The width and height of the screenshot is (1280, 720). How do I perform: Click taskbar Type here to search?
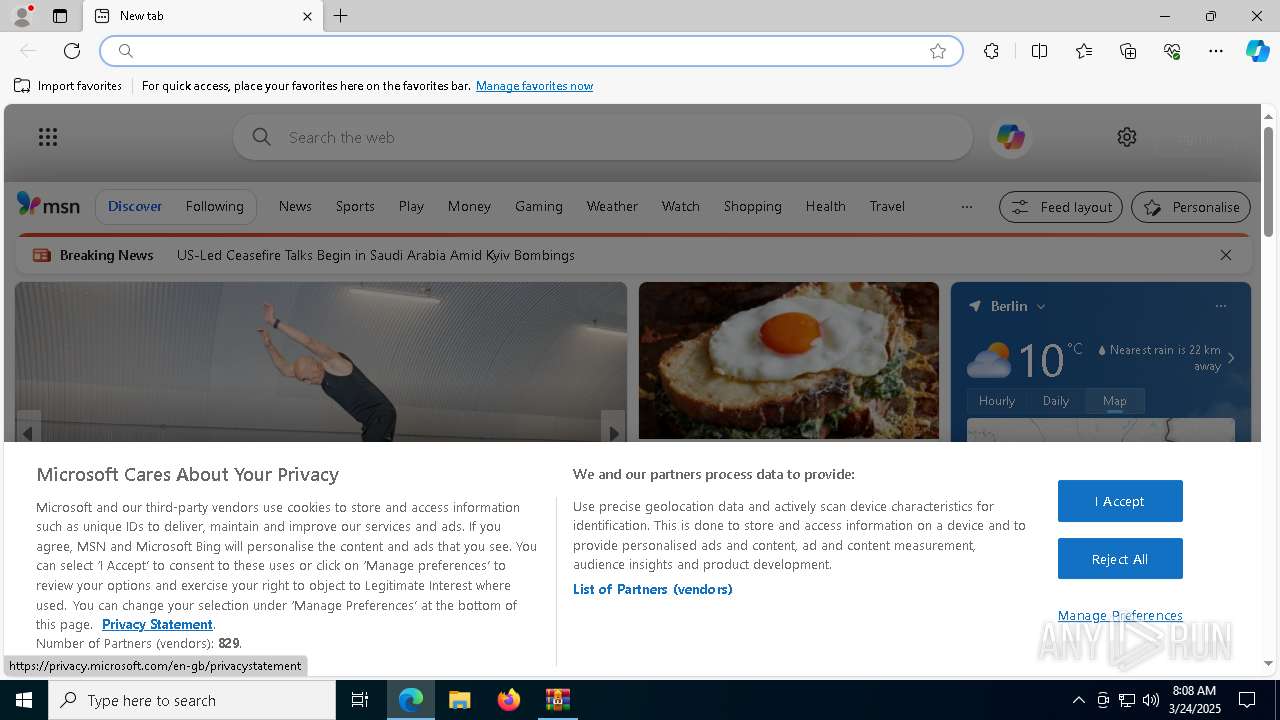tap(192, 700)
